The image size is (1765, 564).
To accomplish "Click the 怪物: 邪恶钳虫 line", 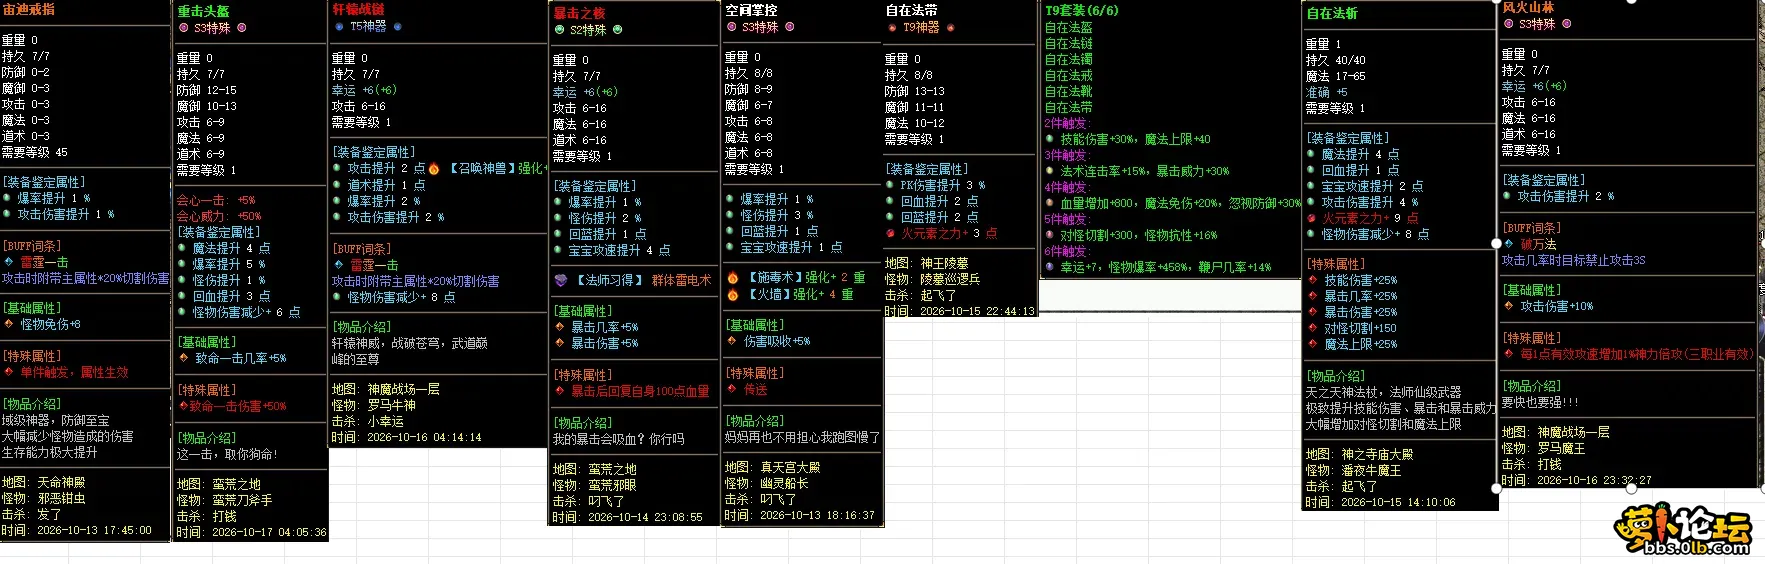I will click(x=44, y=498).
